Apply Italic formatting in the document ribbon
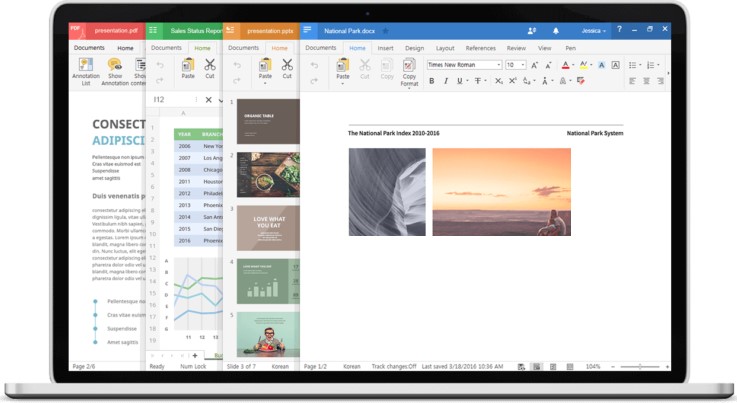This screenshot has height=403, width=737. click(446, 81)
